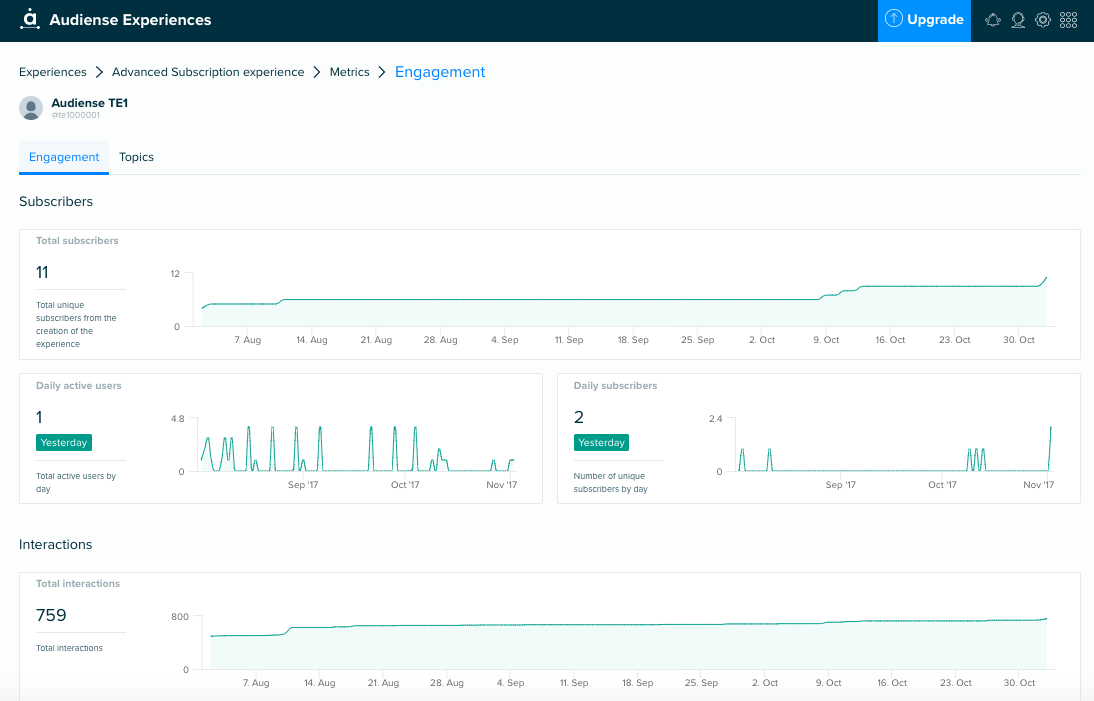
Task: Click the 4.8 y-axis label
Action: point(178,419)
